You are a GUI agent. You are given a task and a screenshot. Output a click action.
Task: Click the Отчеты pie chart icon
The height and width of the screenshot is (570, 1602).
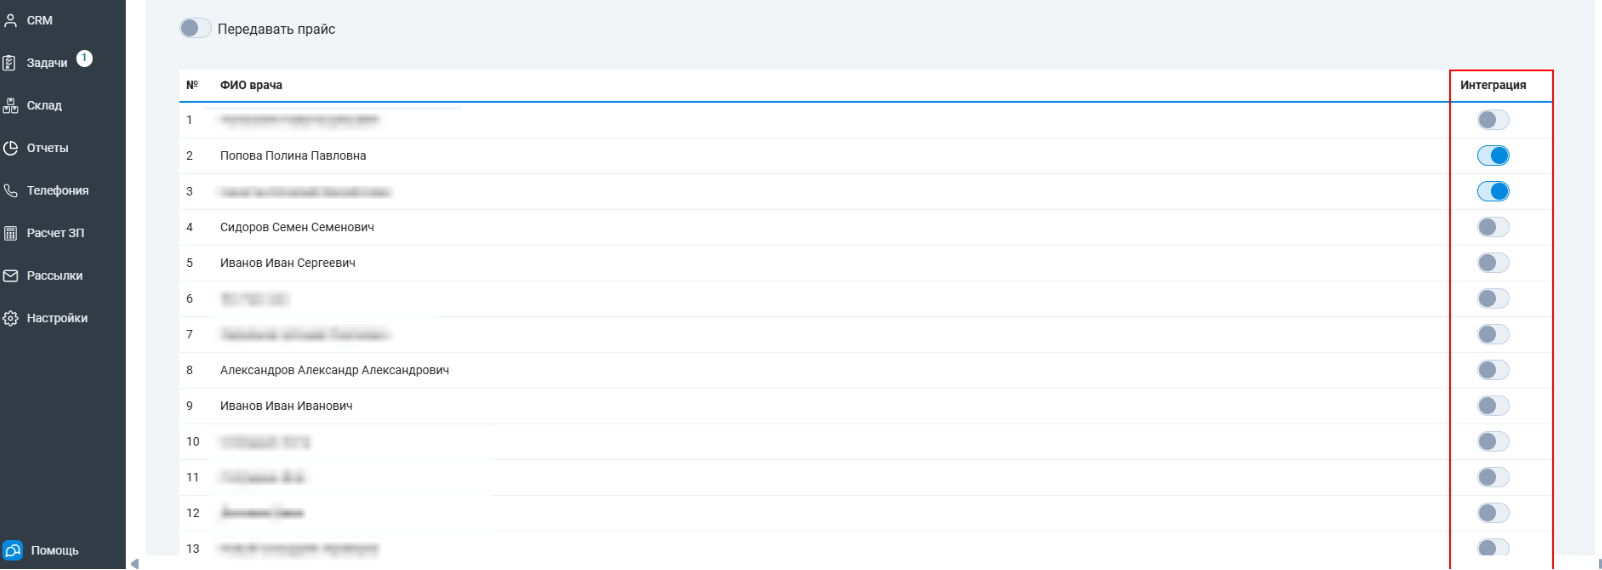[x=10, y=148]
